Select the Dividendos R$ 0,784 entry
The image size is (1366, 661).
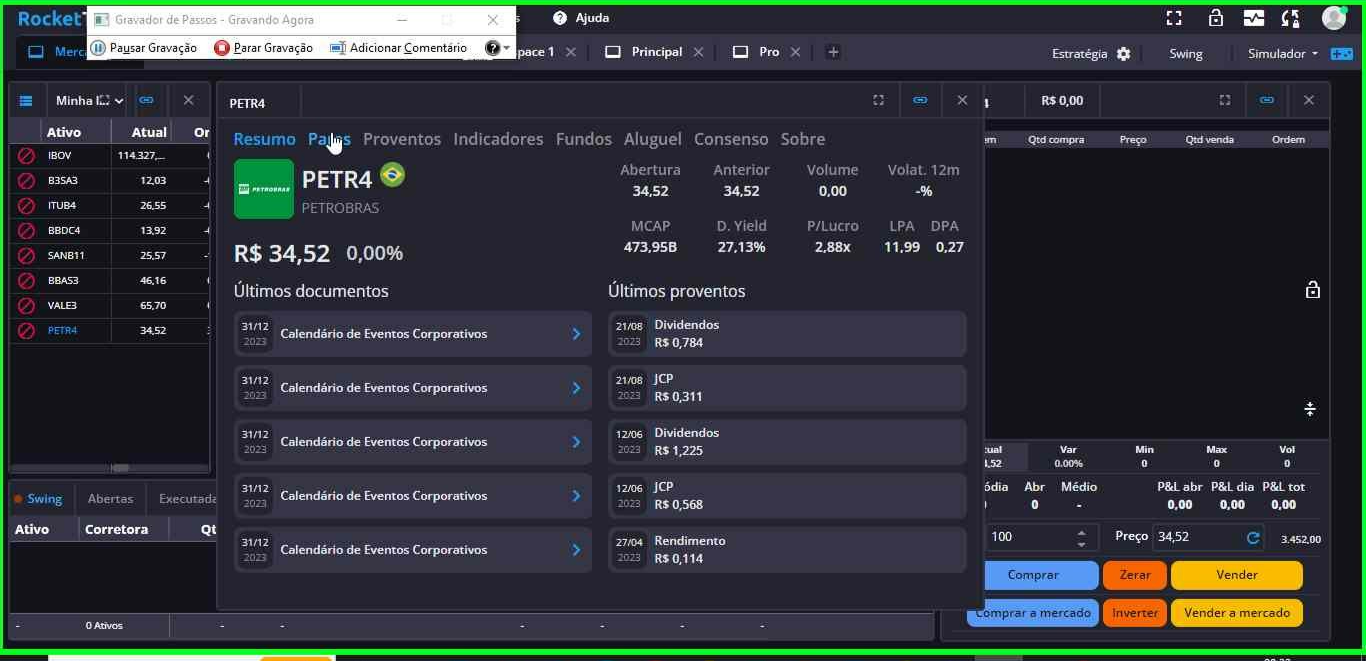tap(787, 334)
